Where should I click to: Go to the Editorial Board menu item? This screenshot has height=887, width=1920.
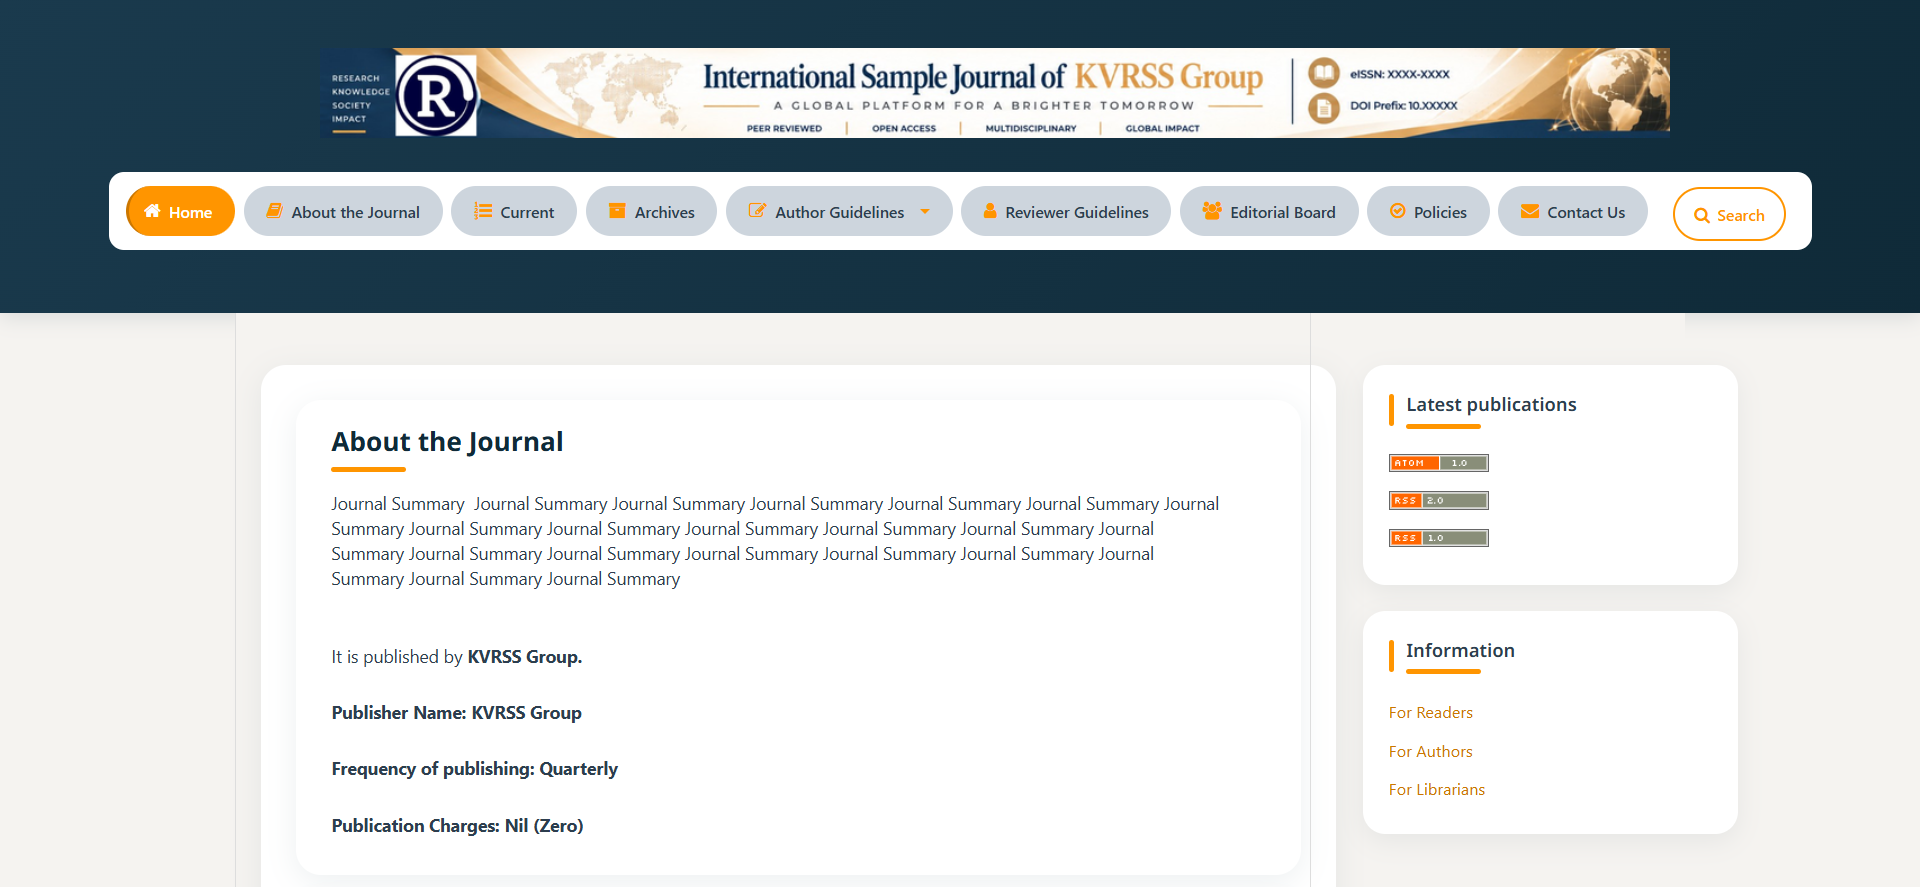click(1269, 211)
